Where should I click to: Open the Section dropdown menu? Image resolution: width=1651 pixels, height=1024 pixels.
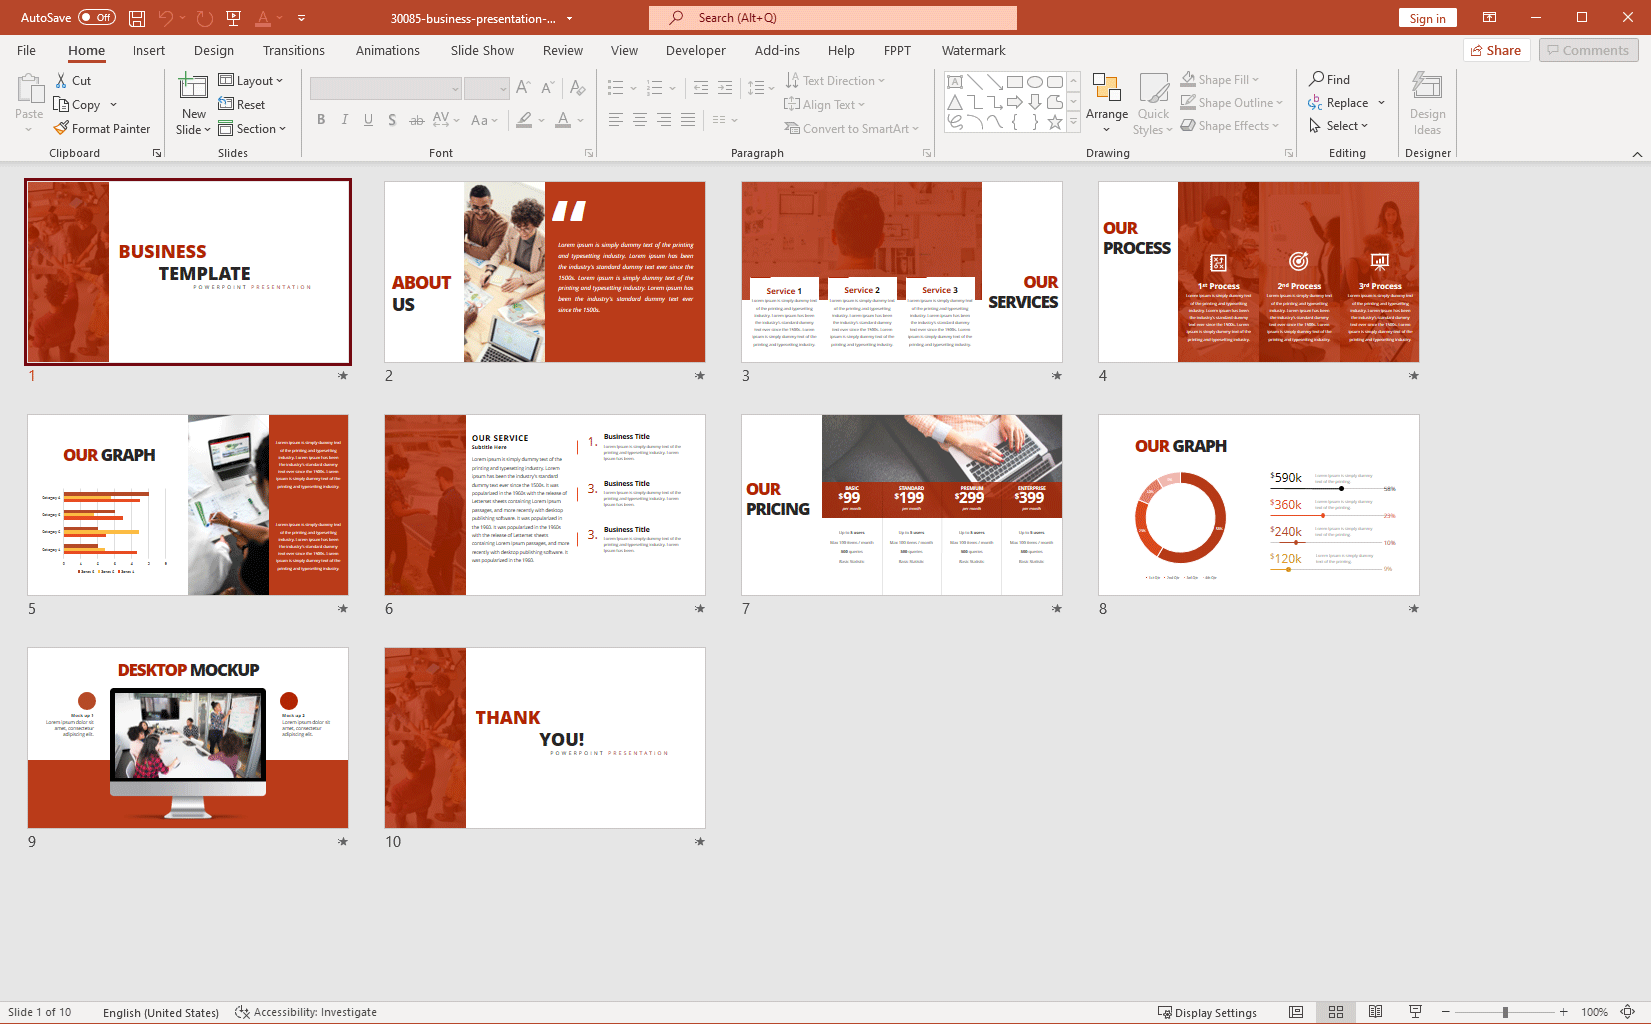click(x=252, y=129)
